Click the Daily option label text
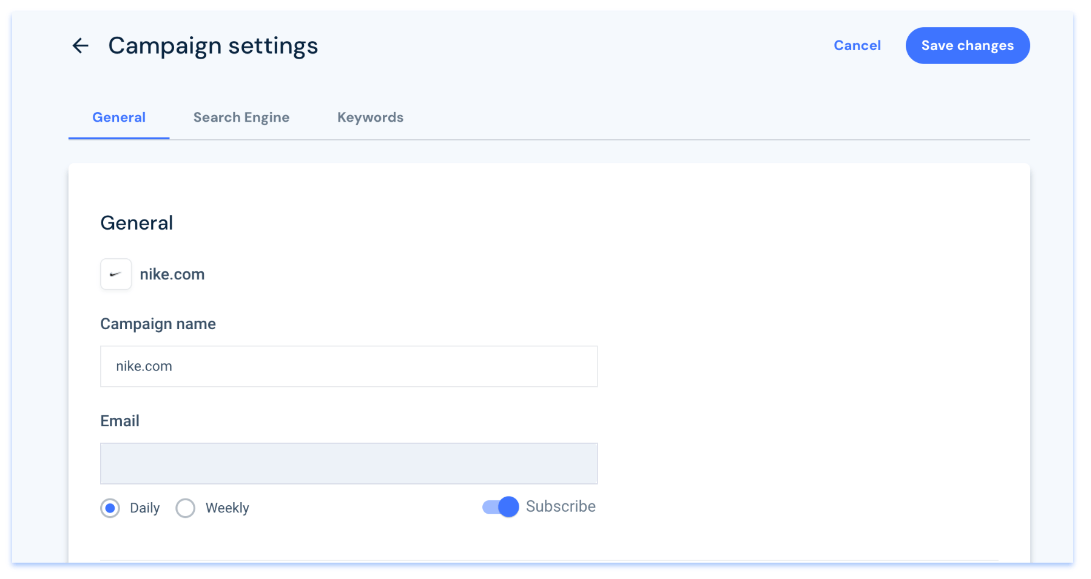The height and width of the screenshot is (579, 1091). pyautogui.click(x=145, y=508)
